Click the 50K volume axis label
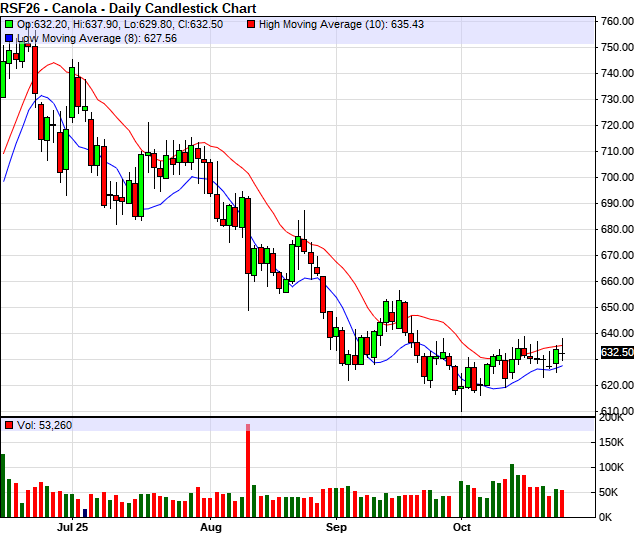 click(613, 492)
